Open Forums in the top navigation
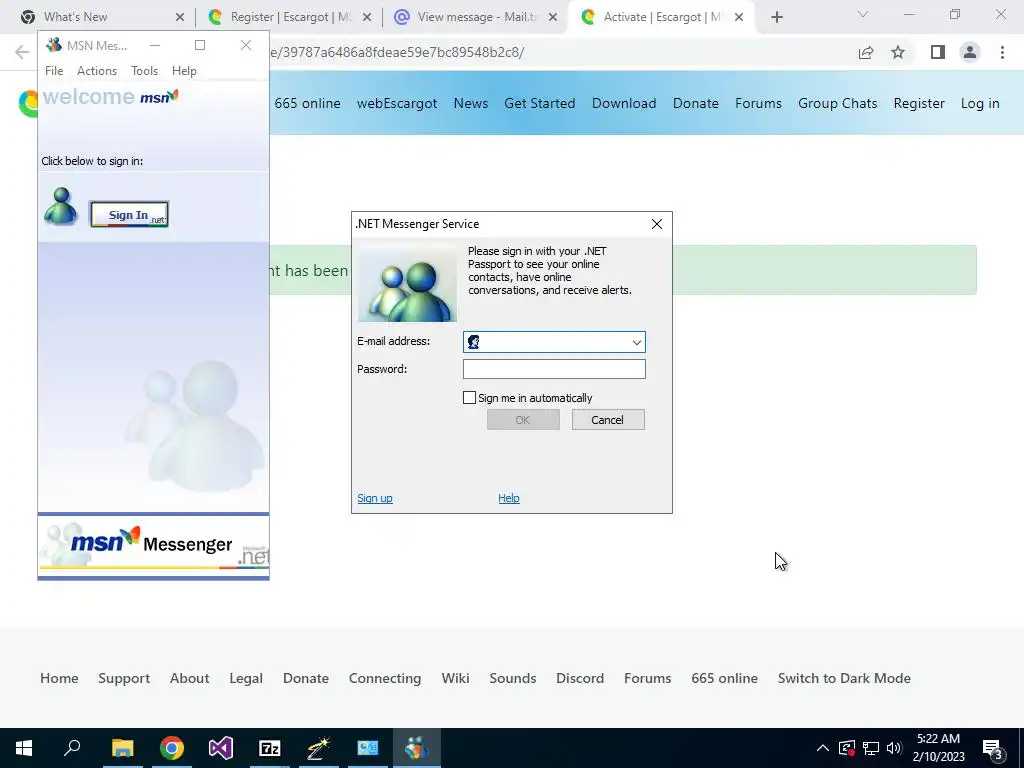 [x=758, y=103]
